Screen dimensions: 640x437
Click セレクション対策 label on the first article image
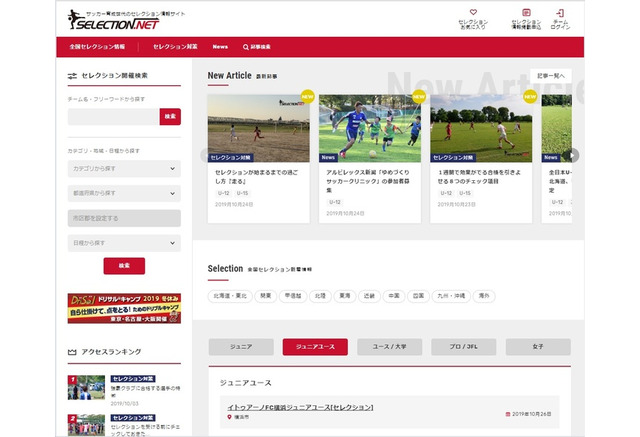(231, 157)
